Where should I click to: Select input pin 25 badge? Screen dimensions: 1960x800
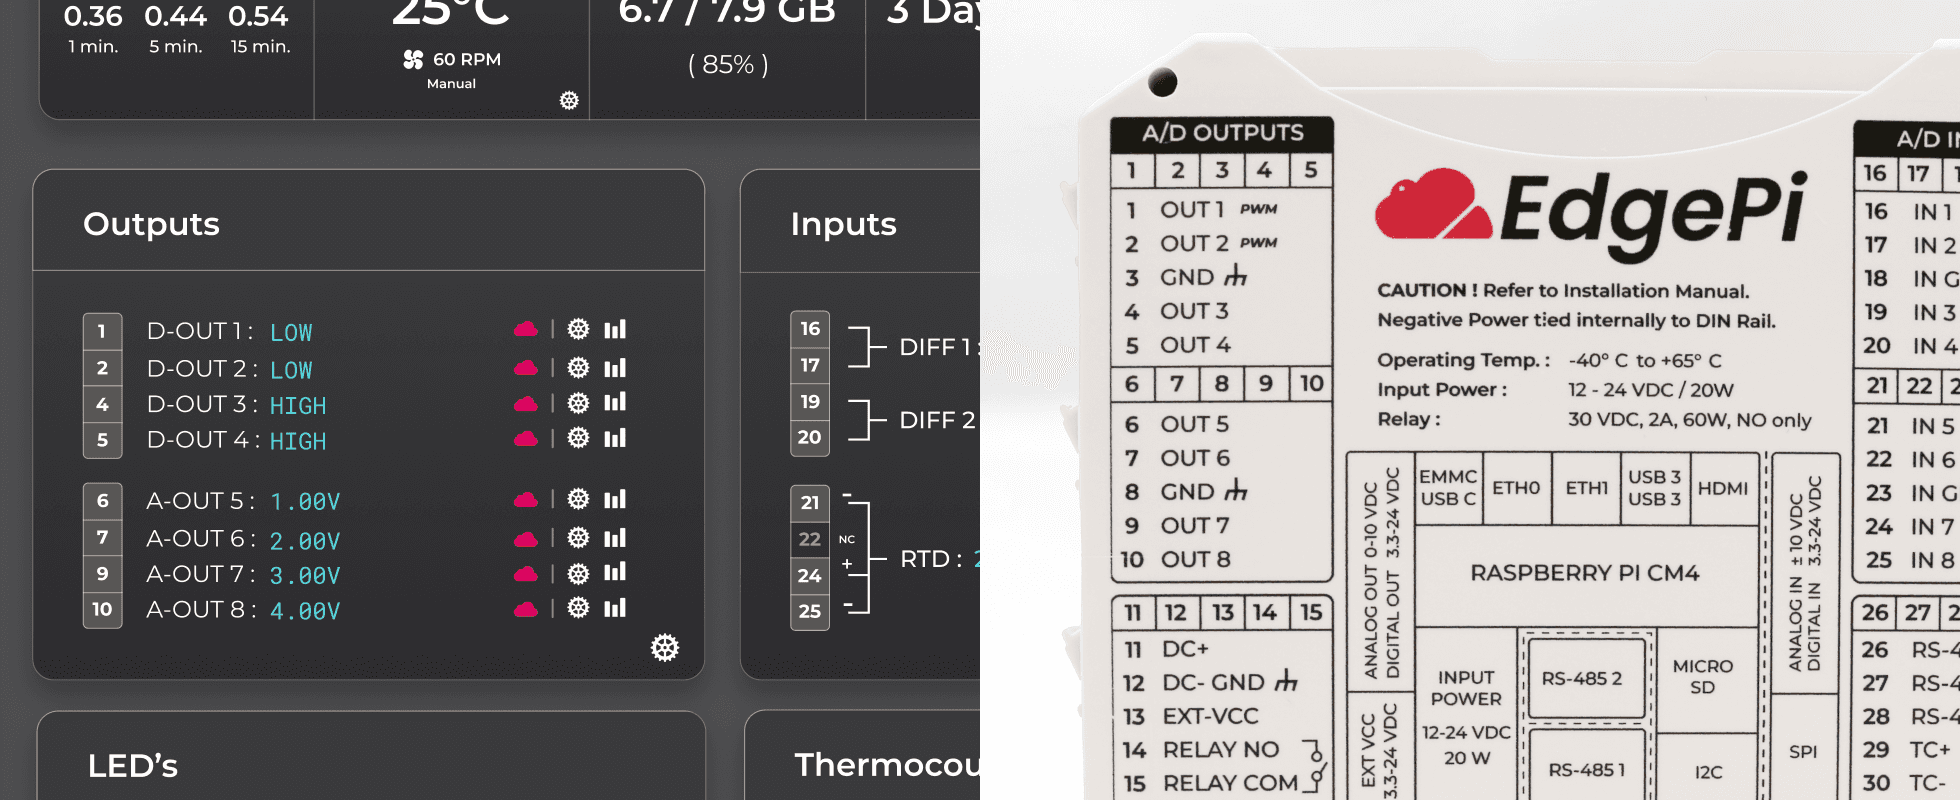pos(810,611)
